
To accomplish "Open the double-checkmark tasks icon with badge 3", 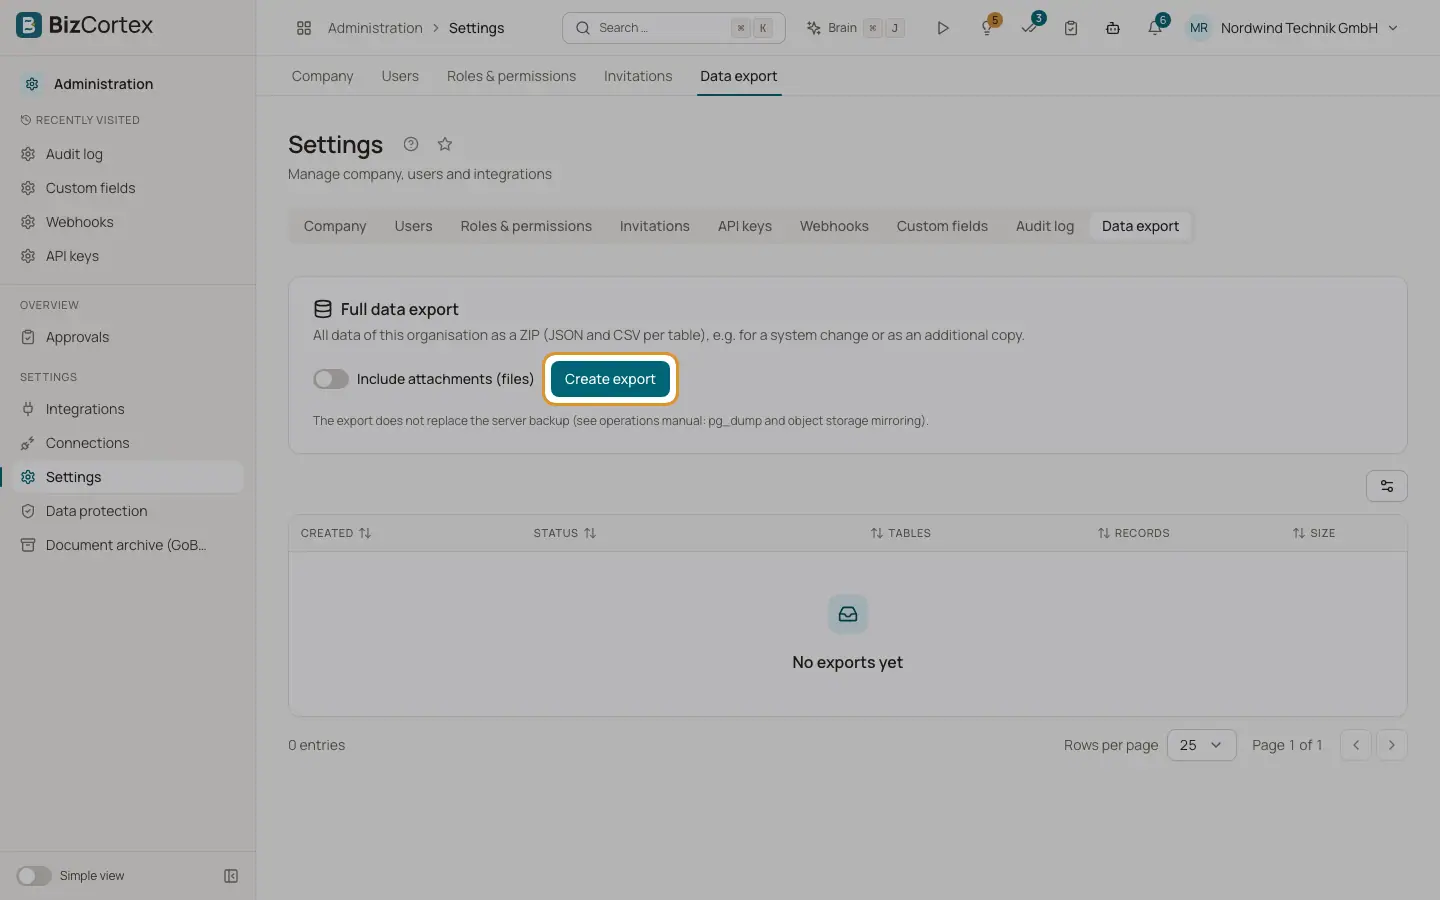I will [1029, 28].
